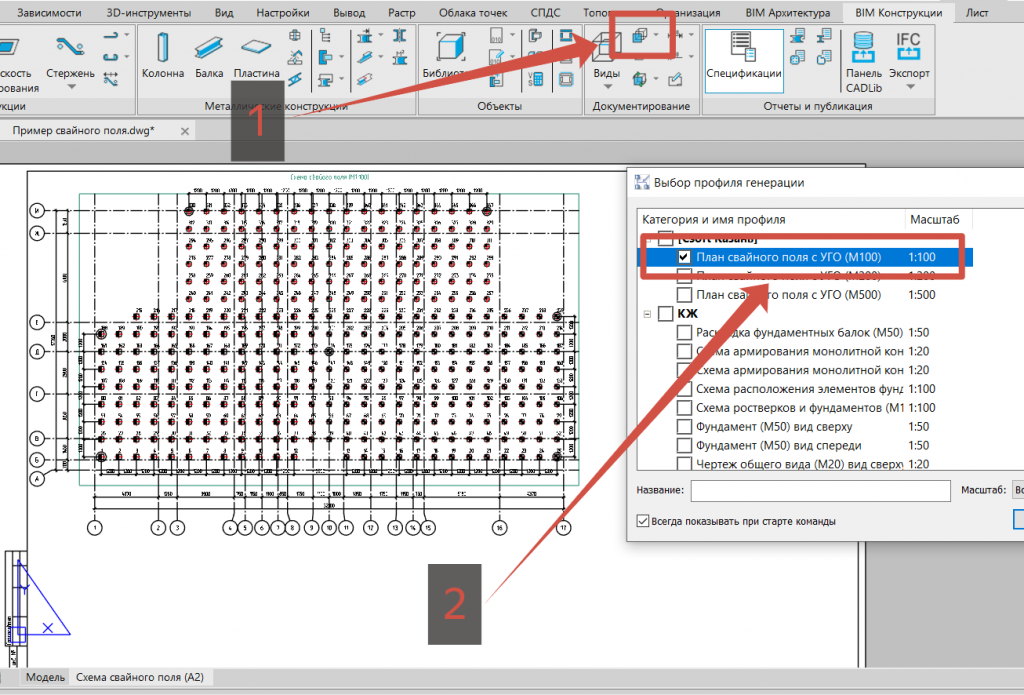Image resolution: width=1024 pixels, height=695 pixels.
Task: Check the КЖ category checkbox
Action: (665, 314)
